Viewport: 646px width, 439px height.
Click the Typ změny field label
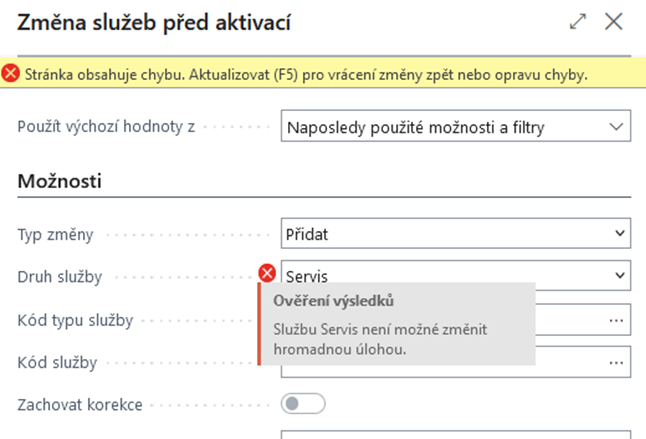(56, 235)
